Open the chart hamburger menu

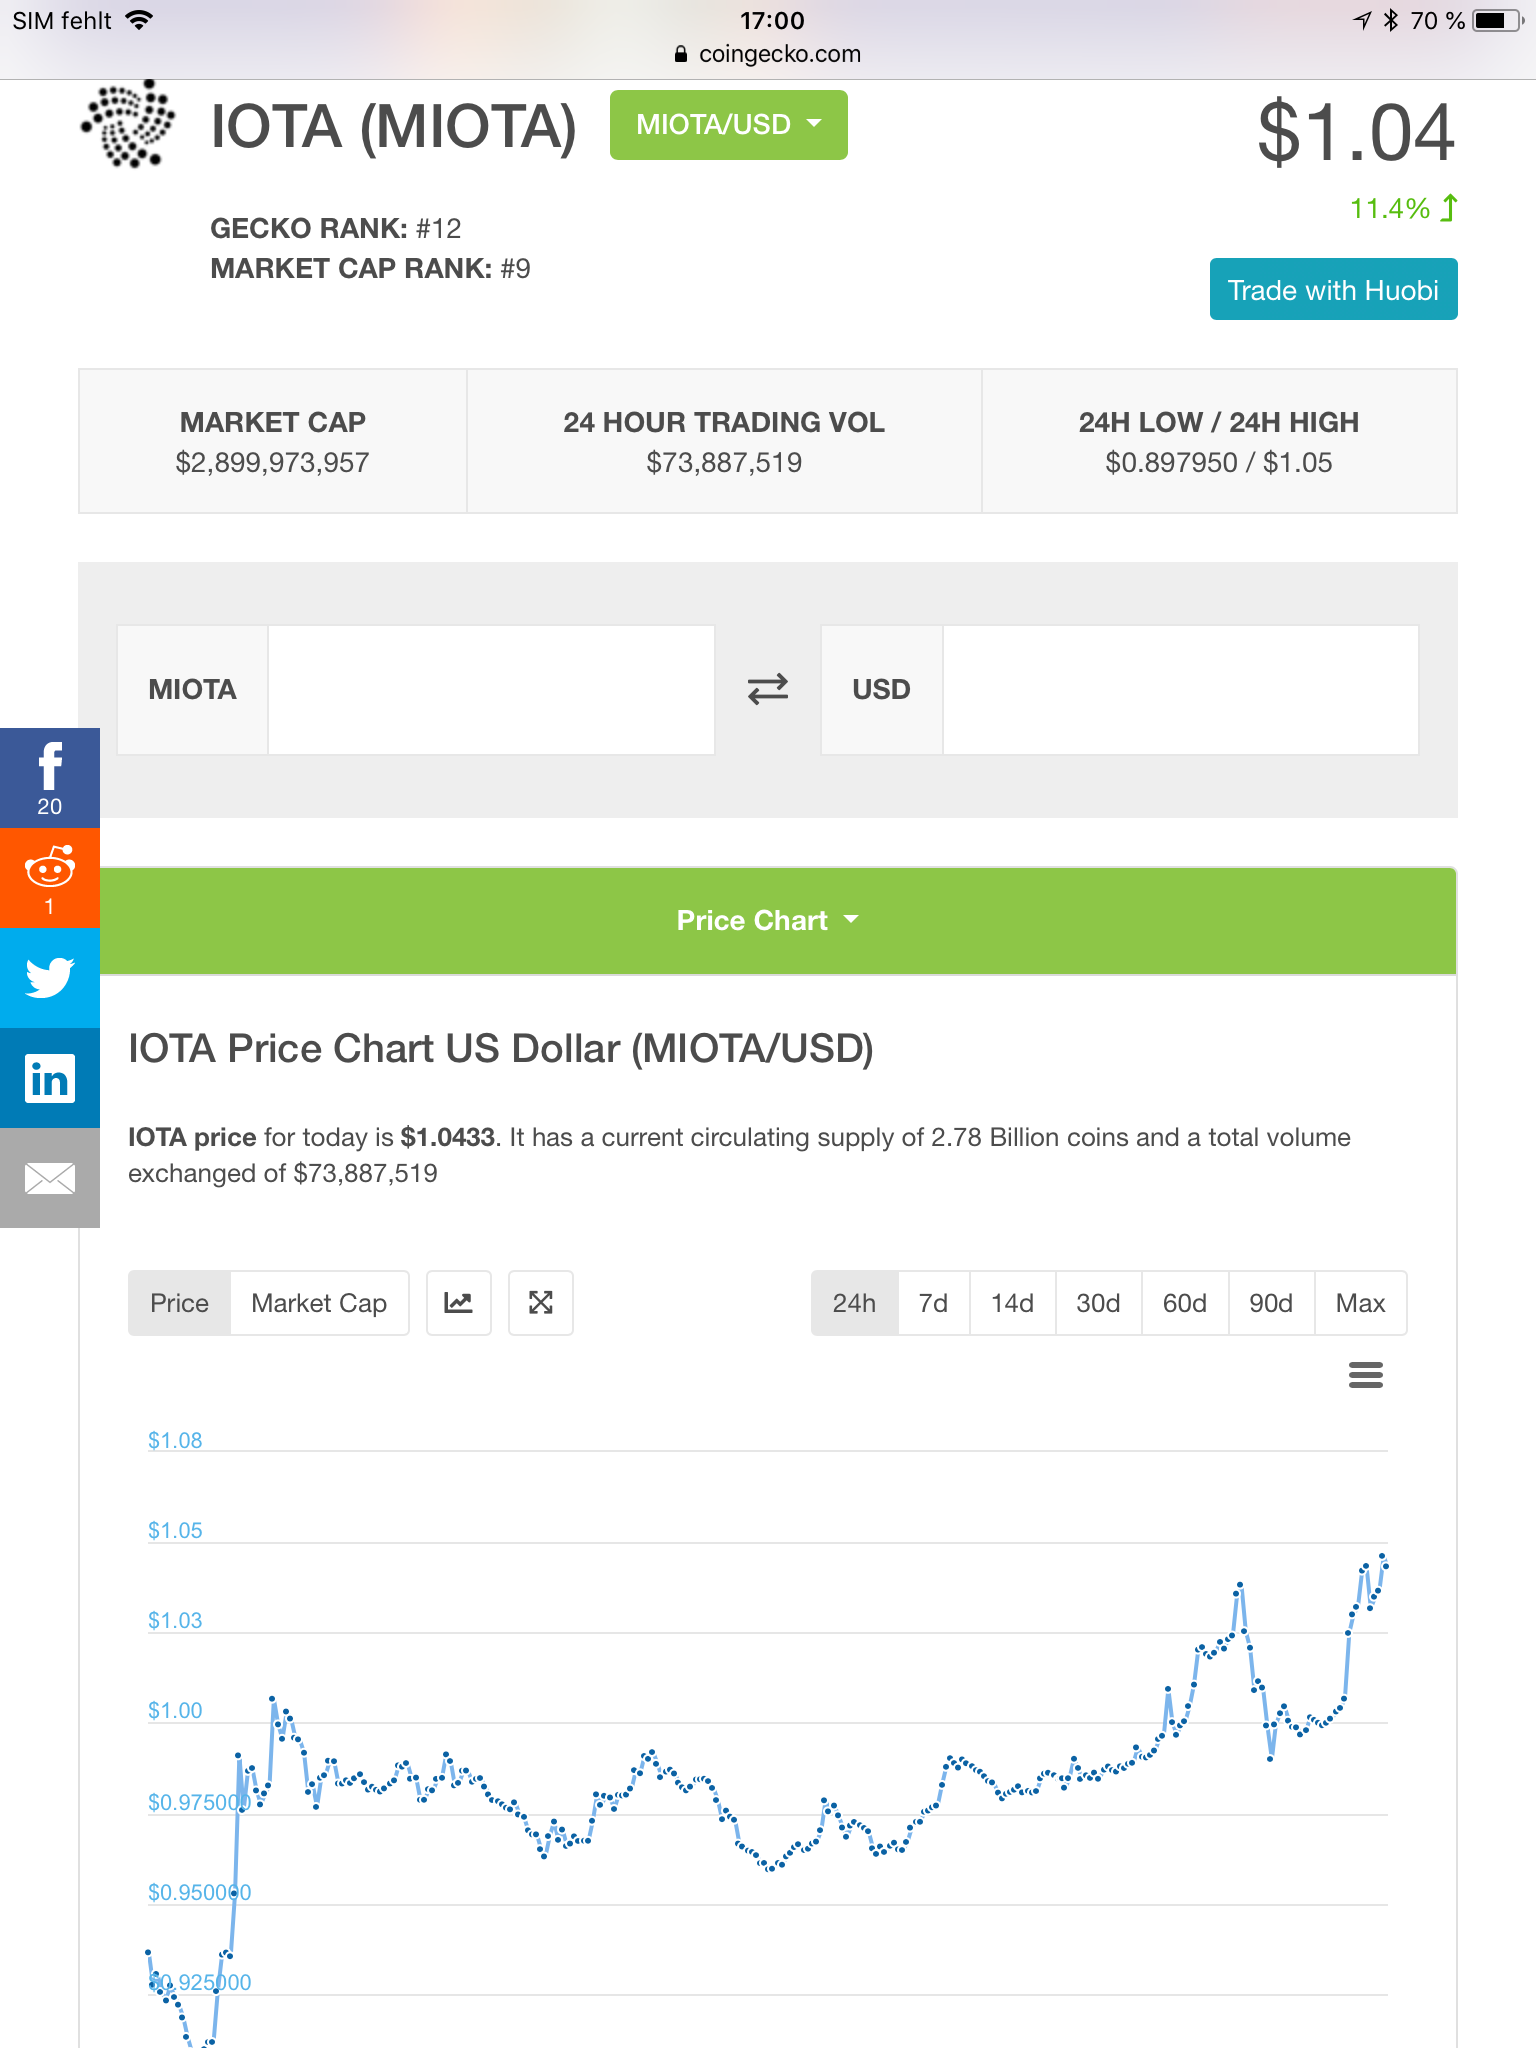click(x=1366, y=1375)
